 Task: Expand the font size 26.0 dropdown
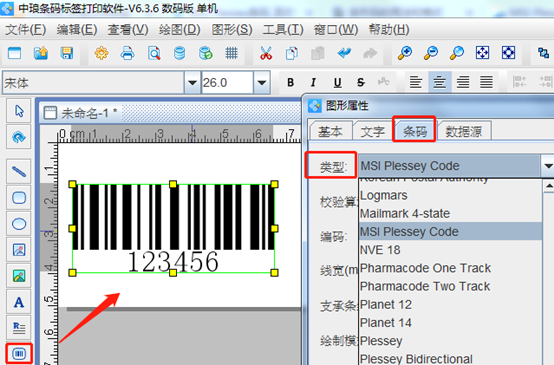[x=262, y=83]
